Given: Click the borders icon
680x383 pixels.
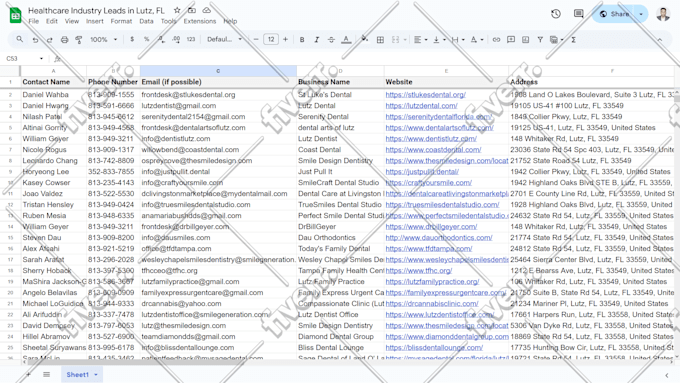Looking at the screenshot, I should pos(380,39).
